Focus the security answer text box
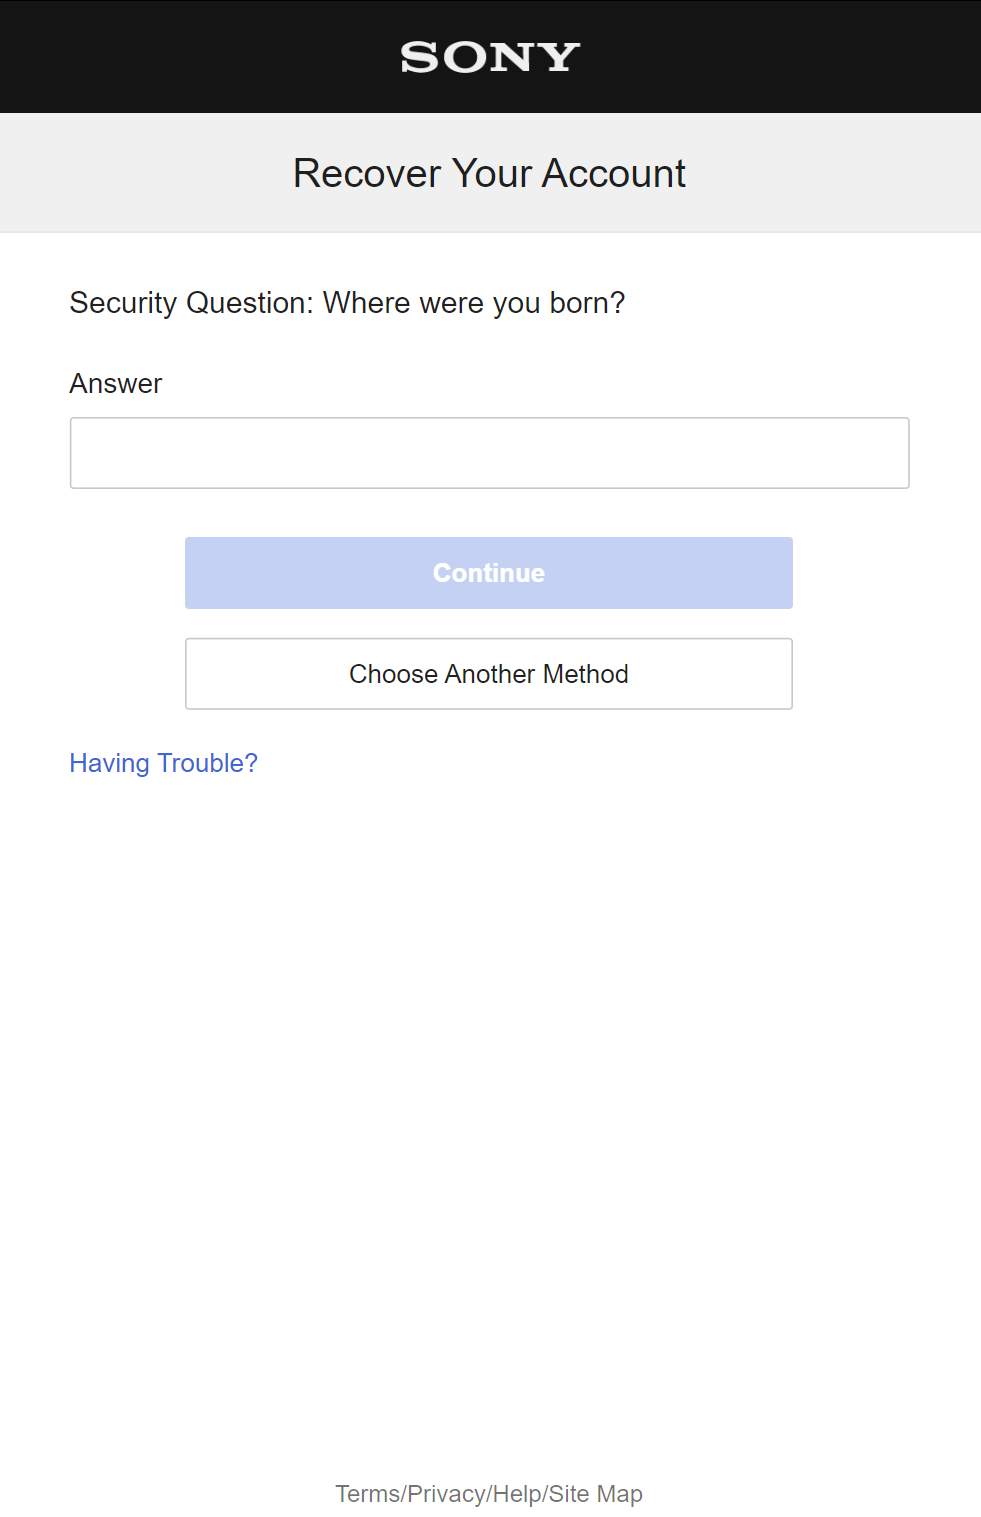This screenshot has height=1517, width=981. tap(489, 453)
